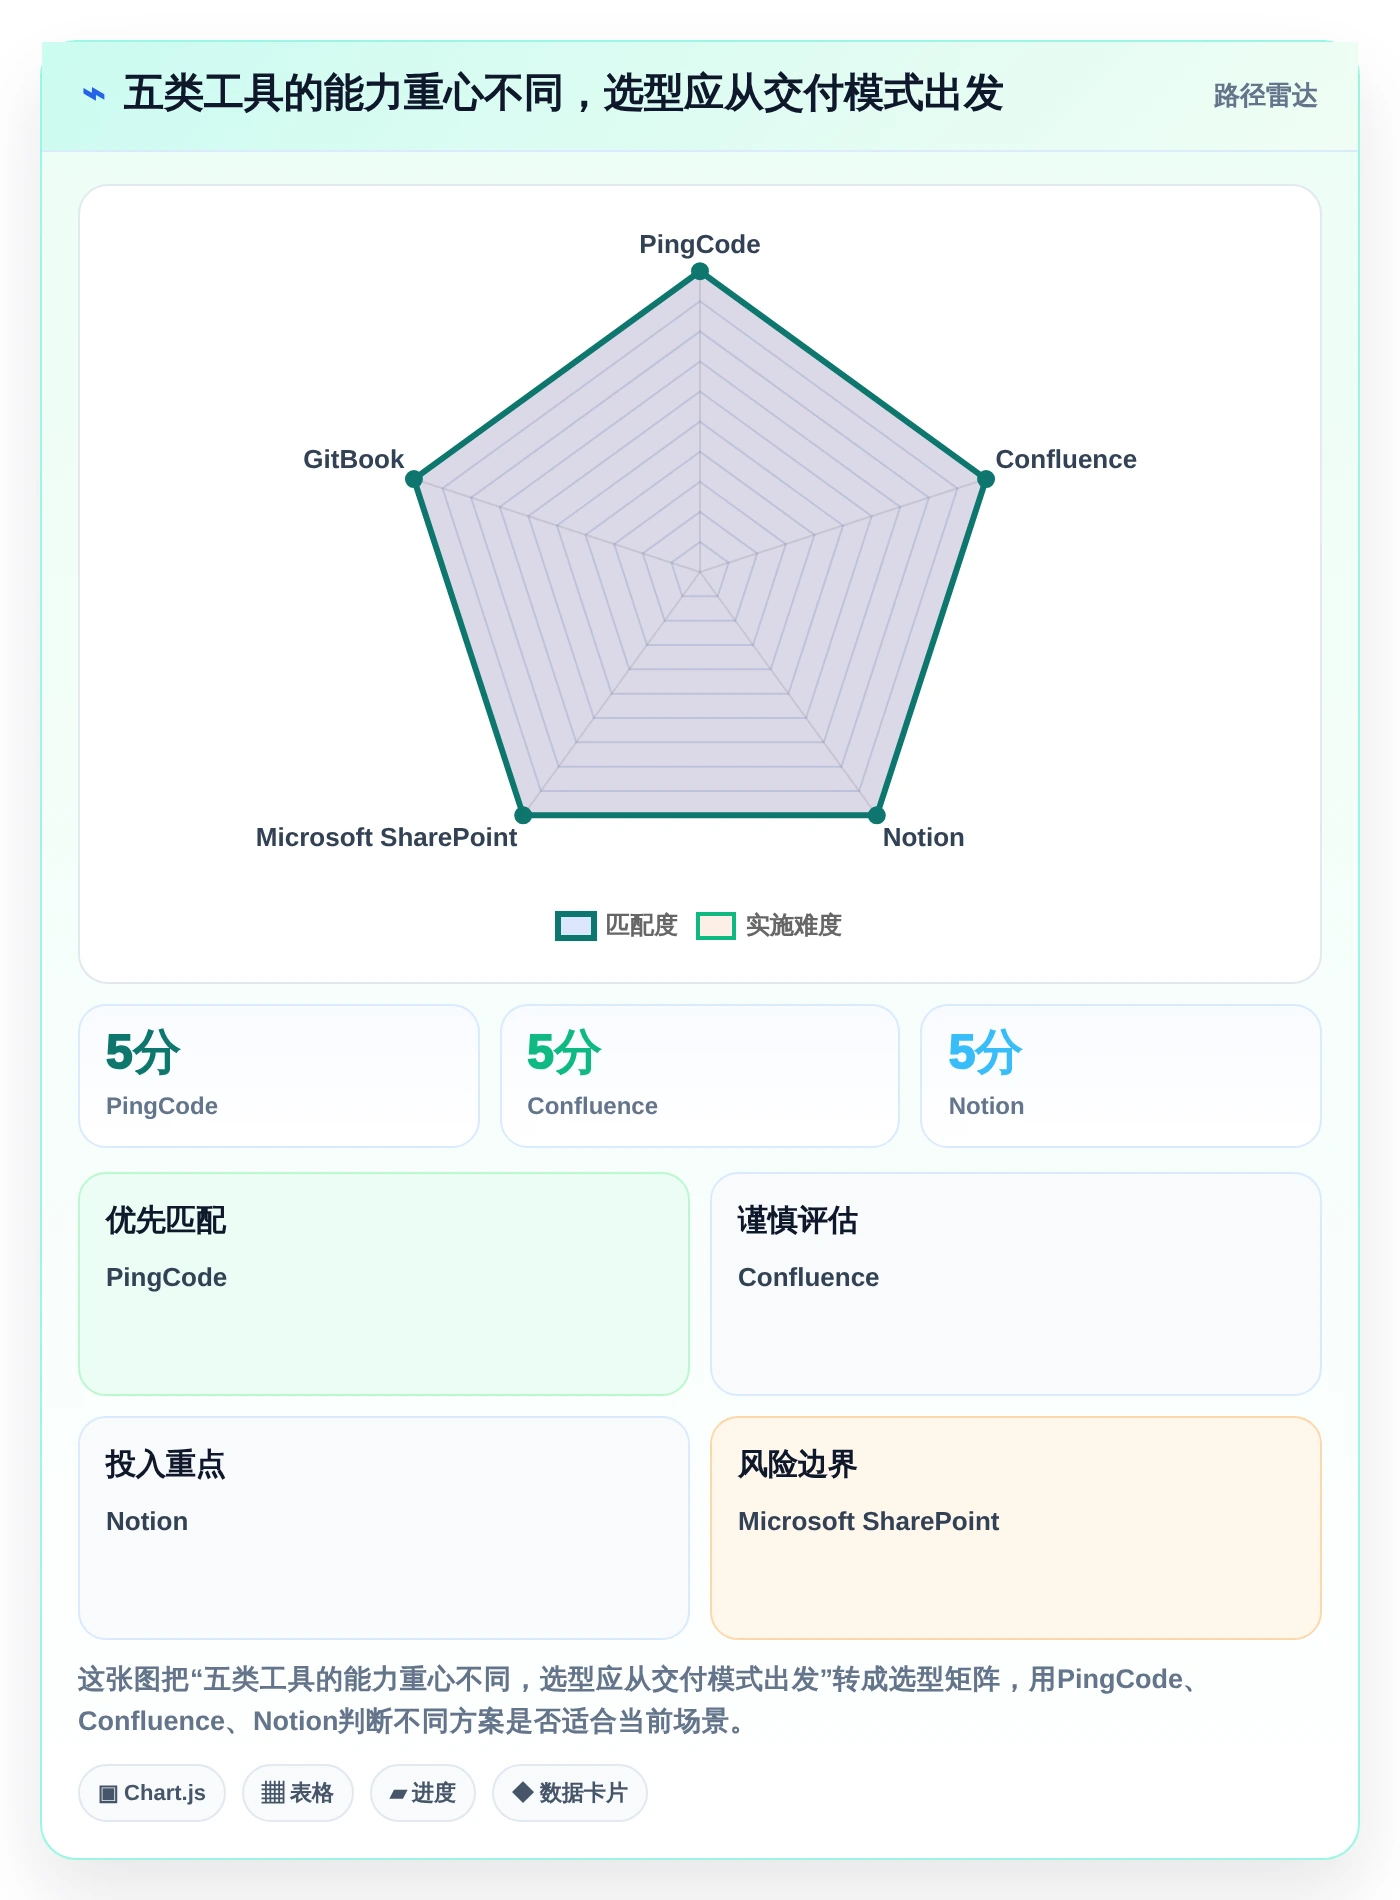
Task: Open the 5分 Confluence score card
Action: (x=700, y=1076)
